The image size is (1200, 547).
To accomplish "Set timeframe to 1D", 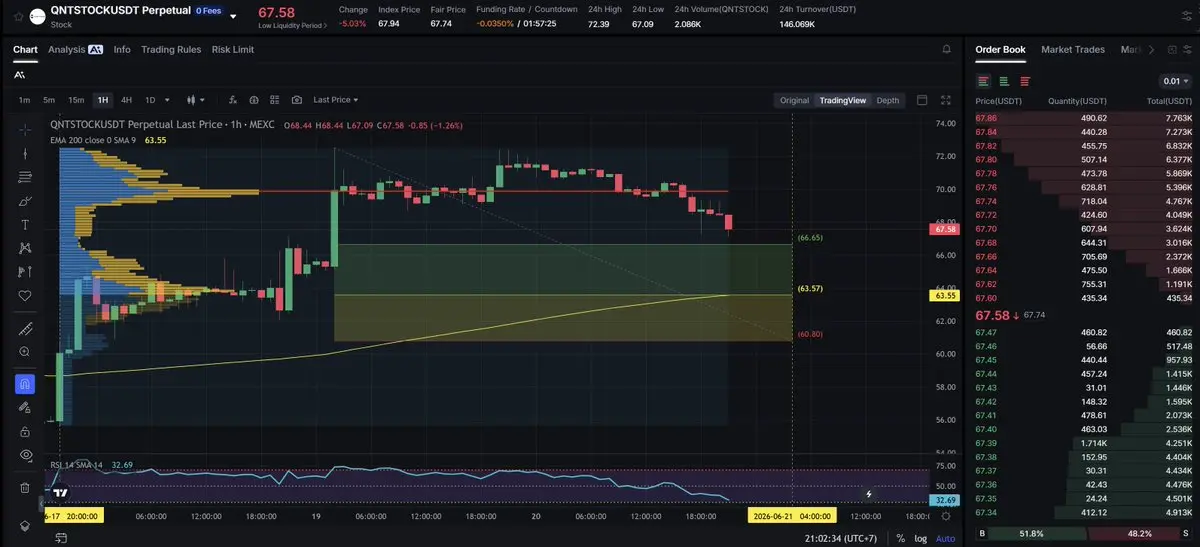I will click(x=150, y=100).
